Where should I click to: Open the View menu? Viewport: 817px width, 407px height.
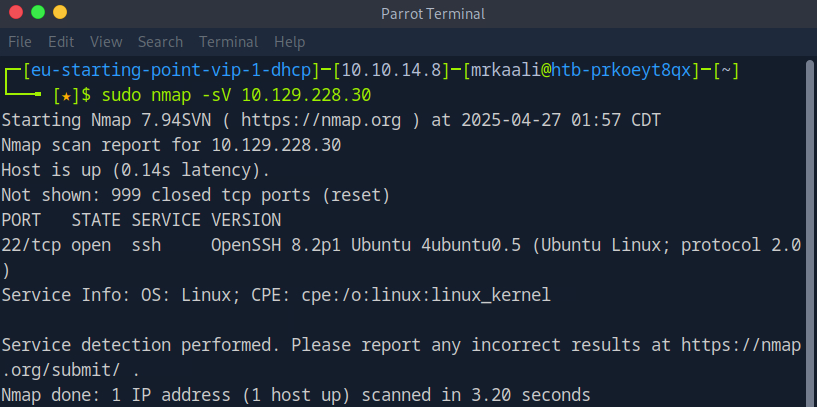105,42
